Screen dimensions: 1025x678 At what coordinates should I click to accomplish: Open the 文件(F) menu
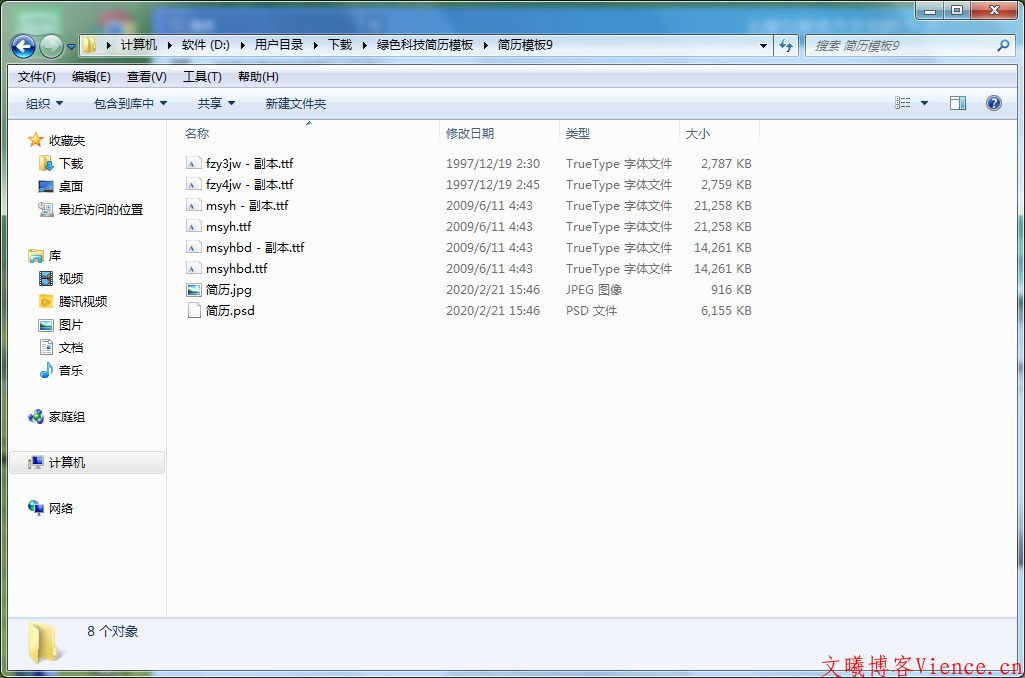37,77
